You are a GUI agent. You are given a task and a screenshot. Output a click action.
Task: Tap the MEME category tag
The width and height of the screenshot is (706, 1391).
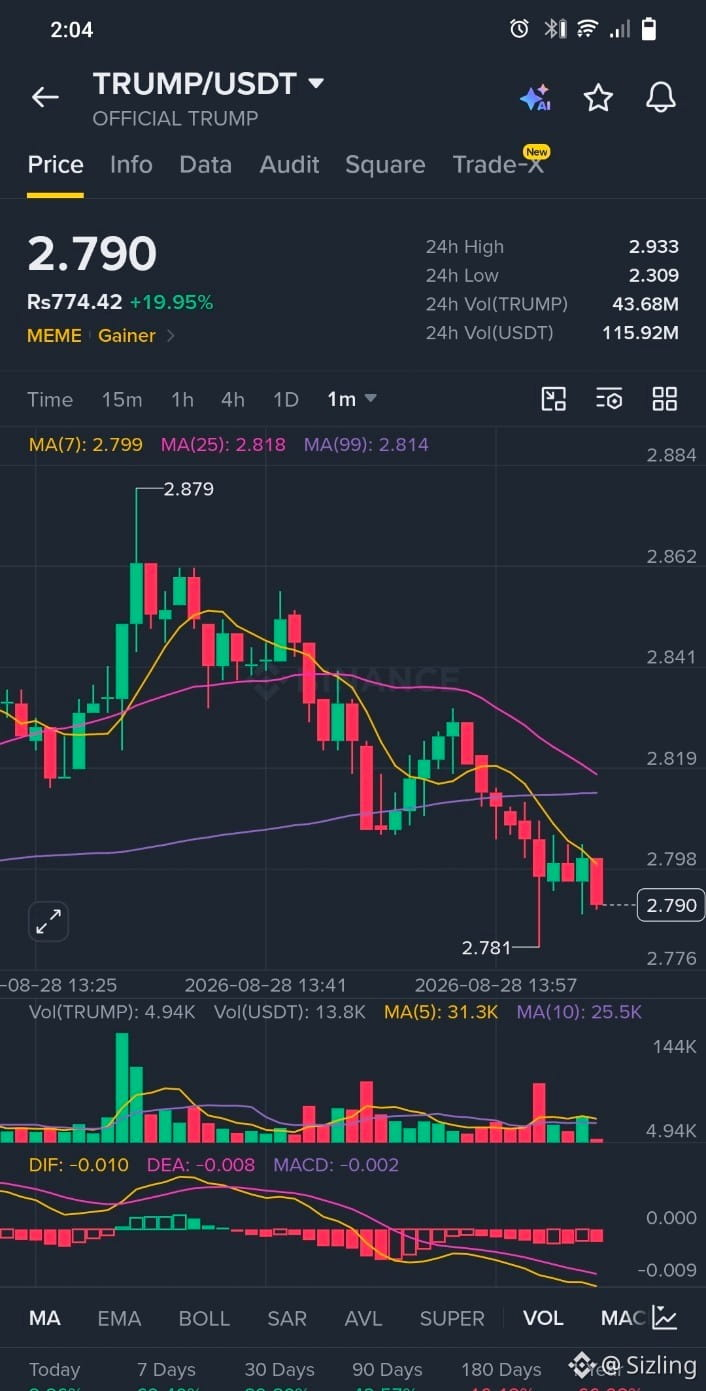pyautogui.click(x=54, y=336)
